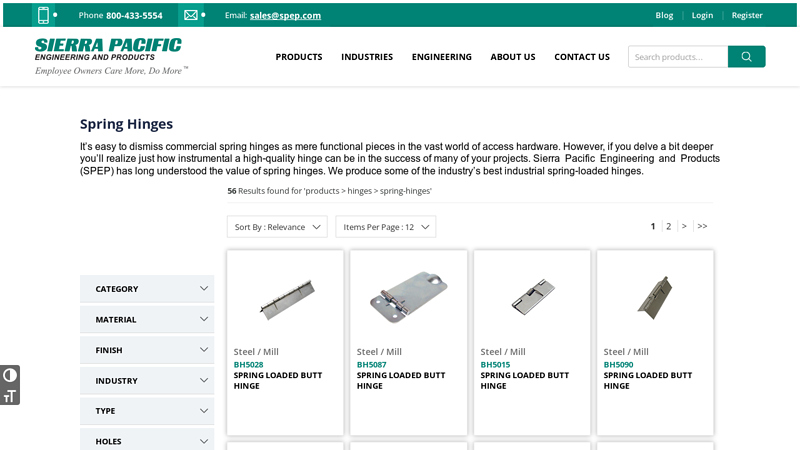The width and height of the screenshot is (800, 450).
Task: Click in the Search products field
Action: (x=678, y=57)
